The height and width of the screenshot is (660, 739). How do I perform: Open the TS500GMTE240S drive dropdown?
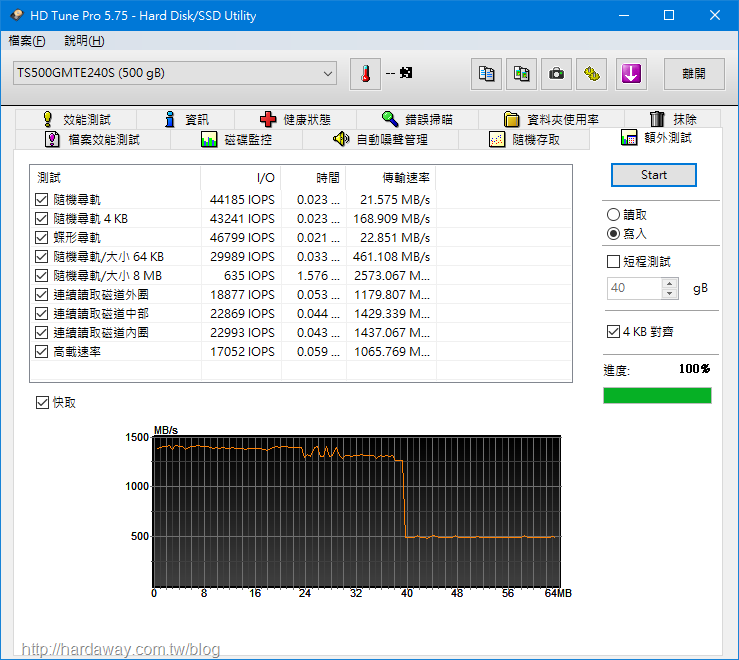point(175,73)
